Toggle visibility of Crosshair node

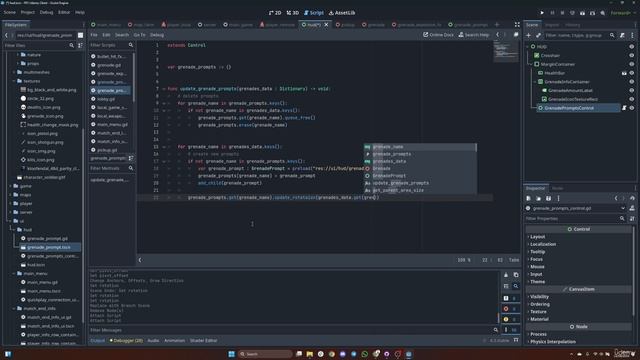[632, 55]
